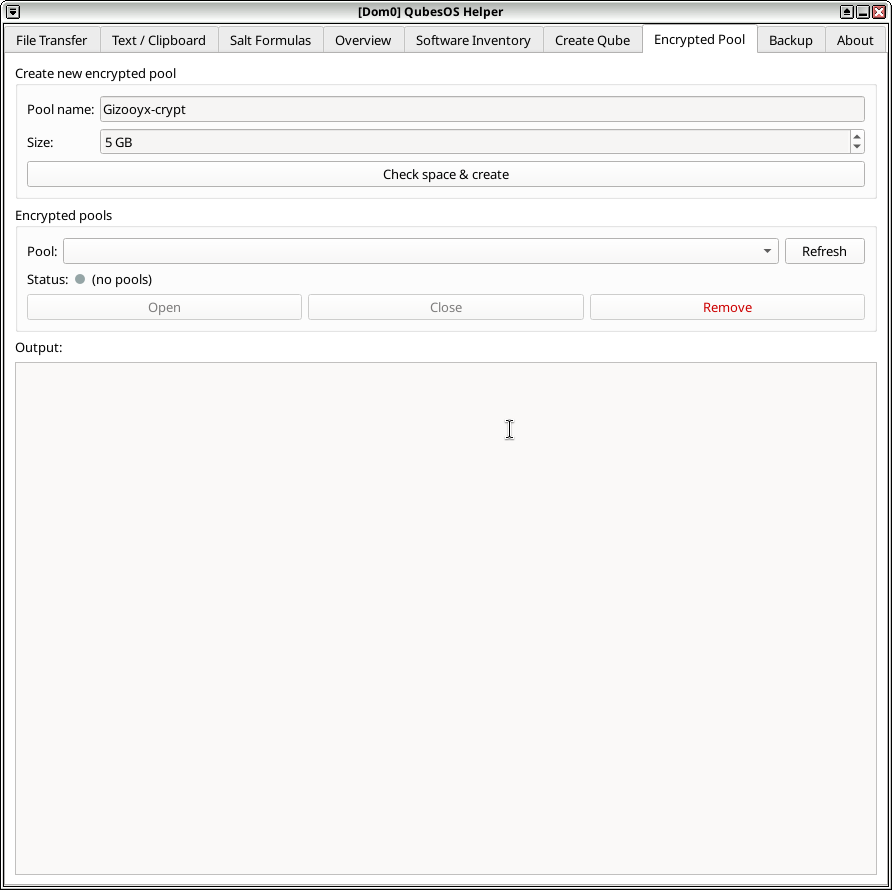
Task: Click Check space & create button
Action: click(x=446, y=174)
